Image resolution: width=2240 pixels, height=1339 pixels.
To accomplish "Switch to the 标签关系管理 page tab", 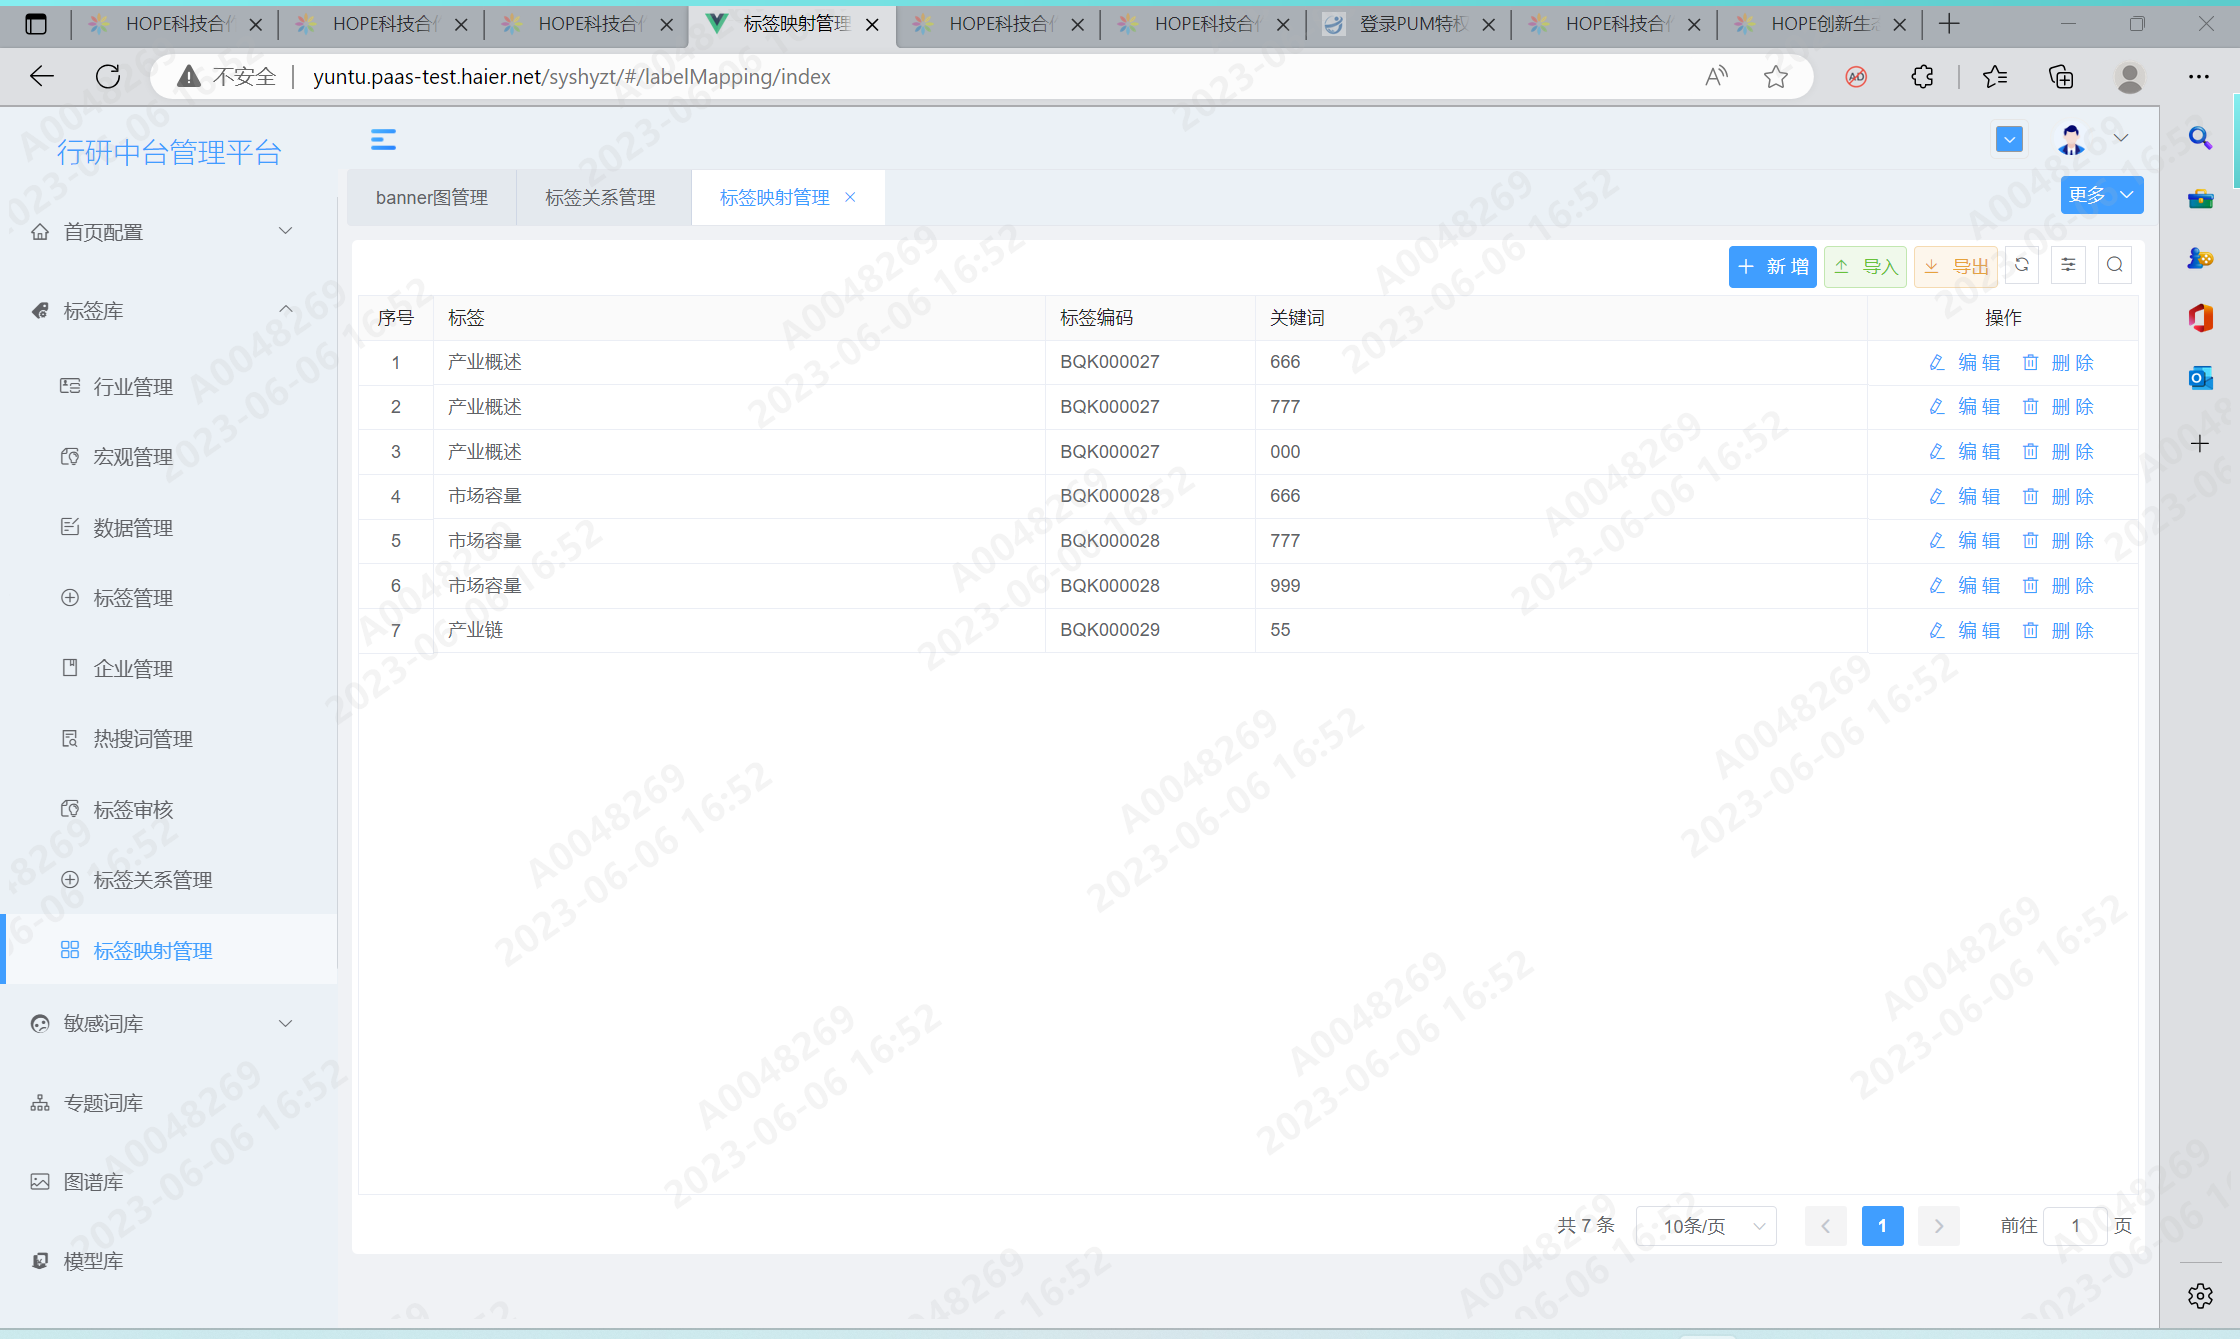I will click(x=600, y=198).
